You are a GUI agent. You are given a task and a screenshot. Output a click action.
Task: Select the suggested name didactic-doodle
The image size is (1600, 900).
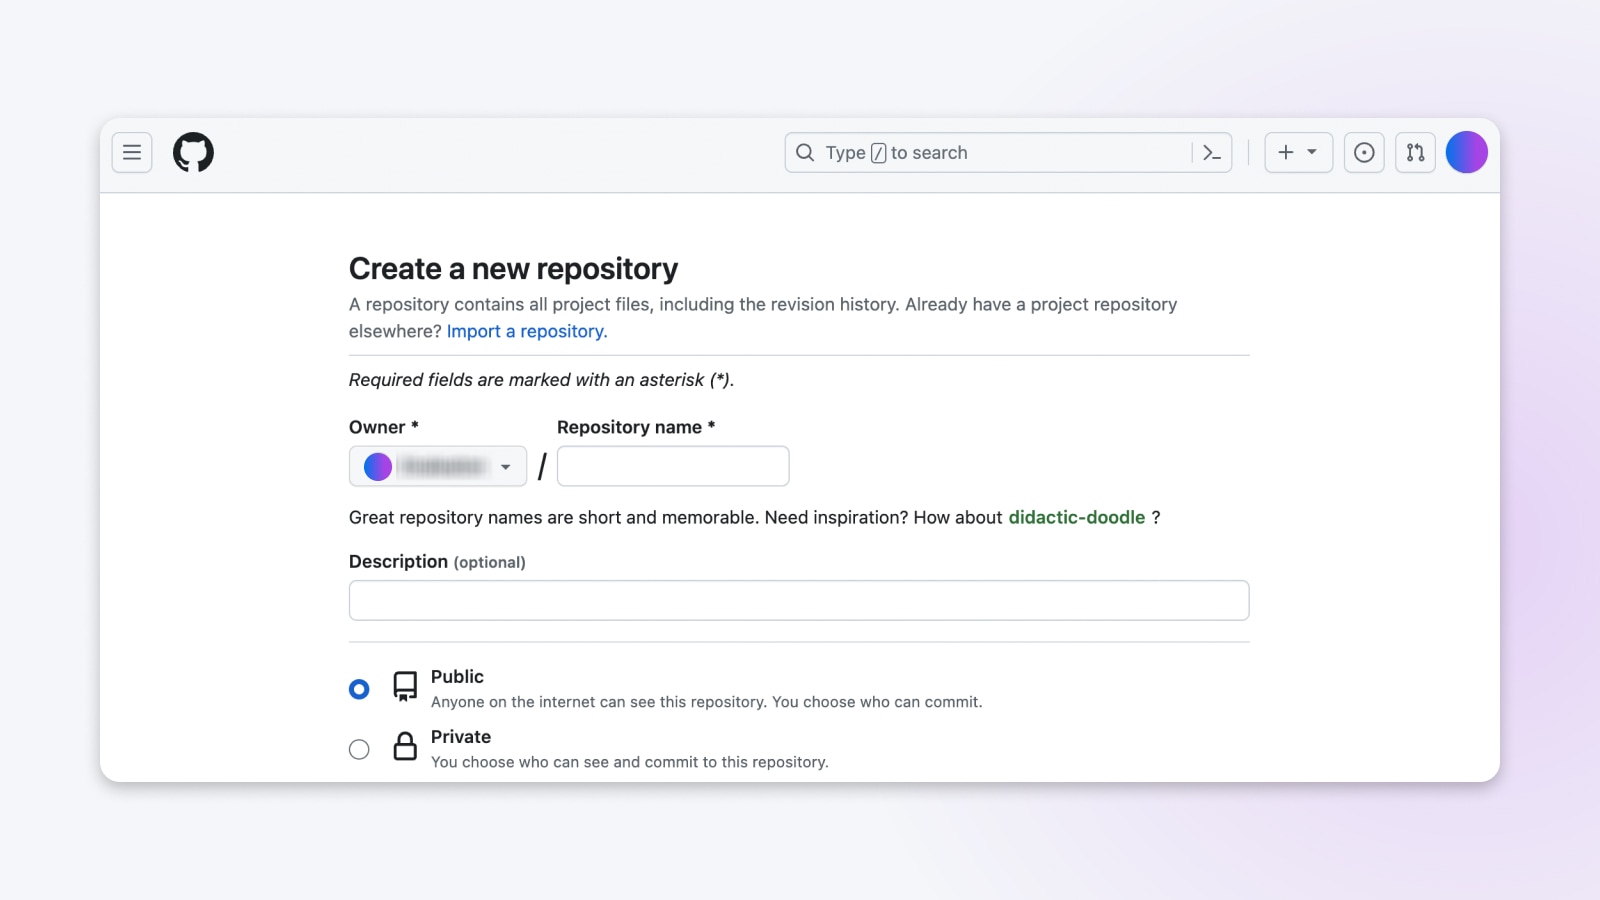(1077, 517)
